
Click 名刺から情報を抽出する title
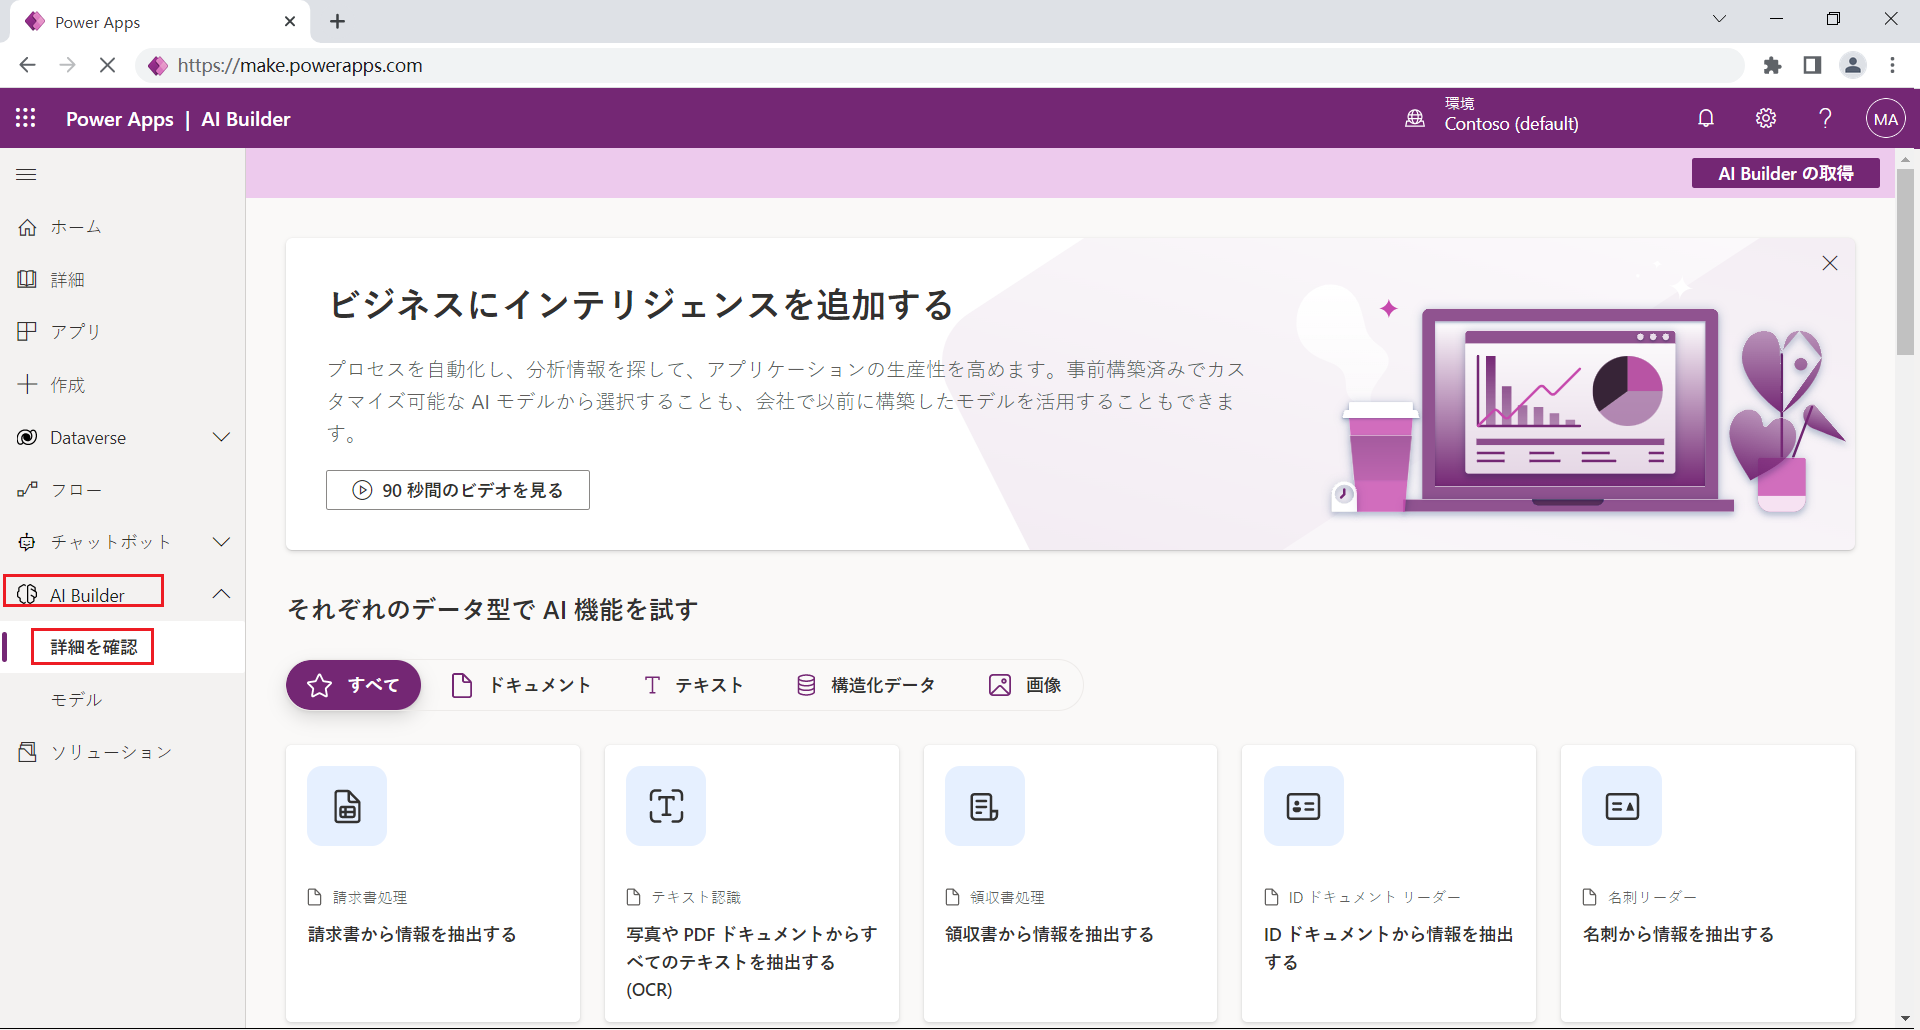pos(1678,934)
